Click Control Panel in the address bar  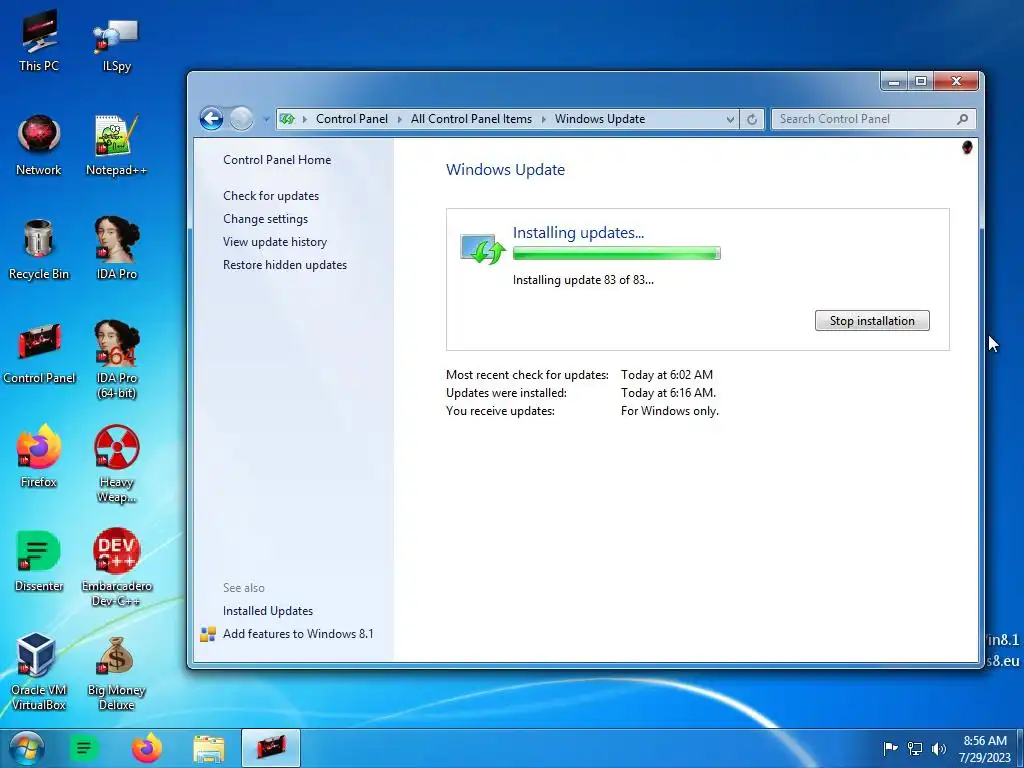[x=351, y=119]
